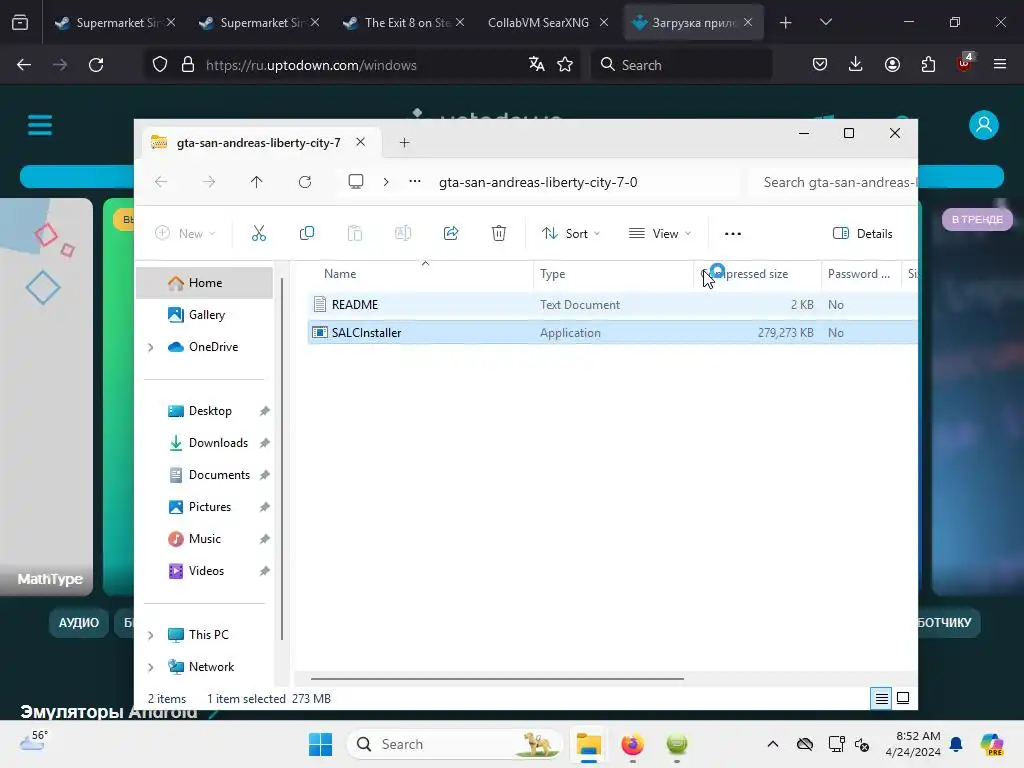Select Home in navigation pane
The height and width of the screenshot is (768, 1024).
pyautogui.click(x=204, y=283)
